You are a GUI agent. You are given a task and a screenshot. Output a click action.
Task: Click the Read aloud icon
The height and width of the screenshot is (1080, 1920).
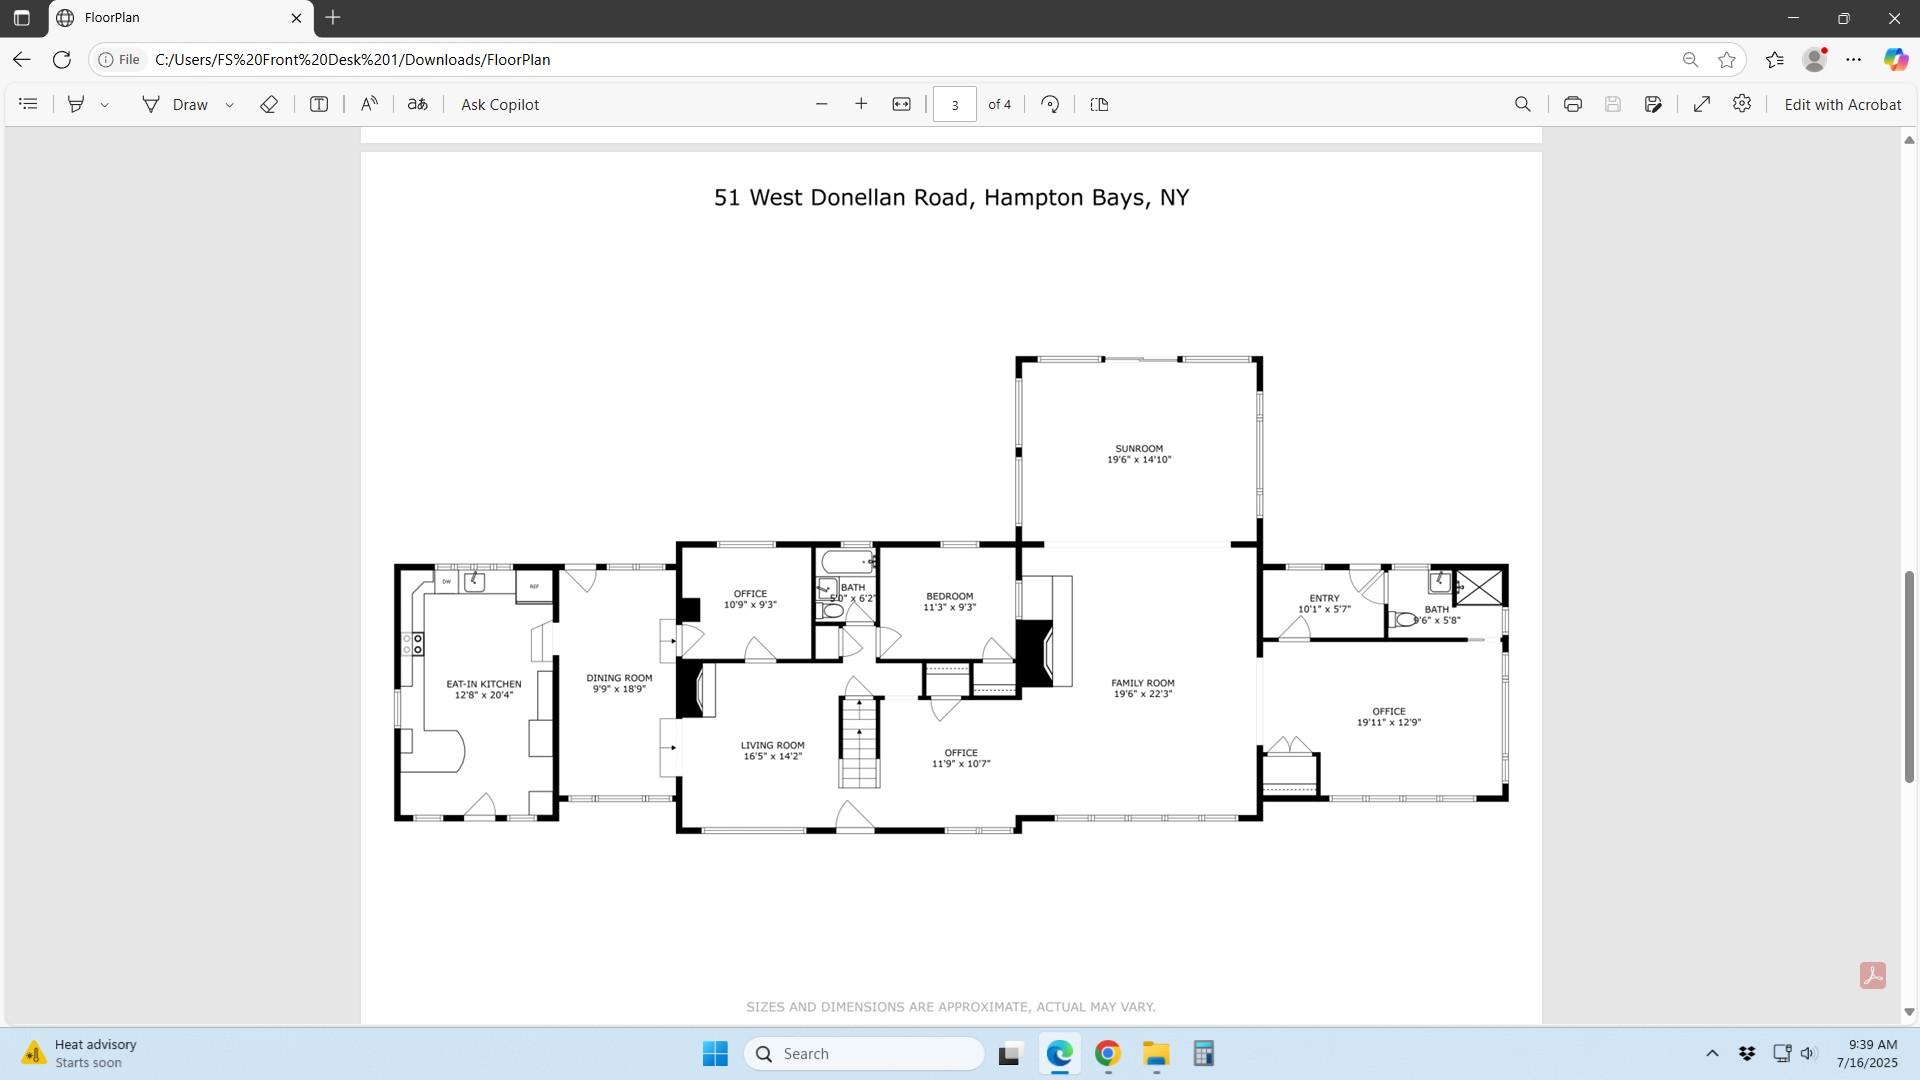tap(369, 104)
